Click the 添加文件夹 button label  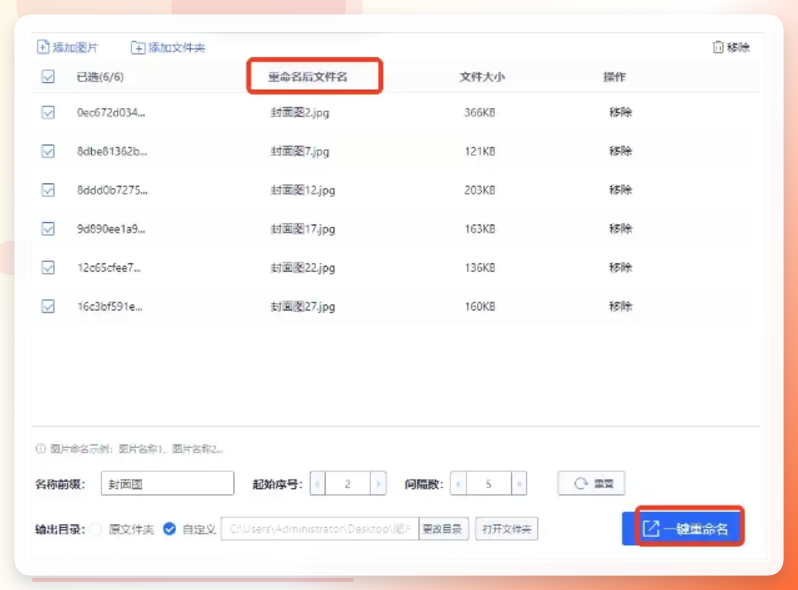coord(177,48)
